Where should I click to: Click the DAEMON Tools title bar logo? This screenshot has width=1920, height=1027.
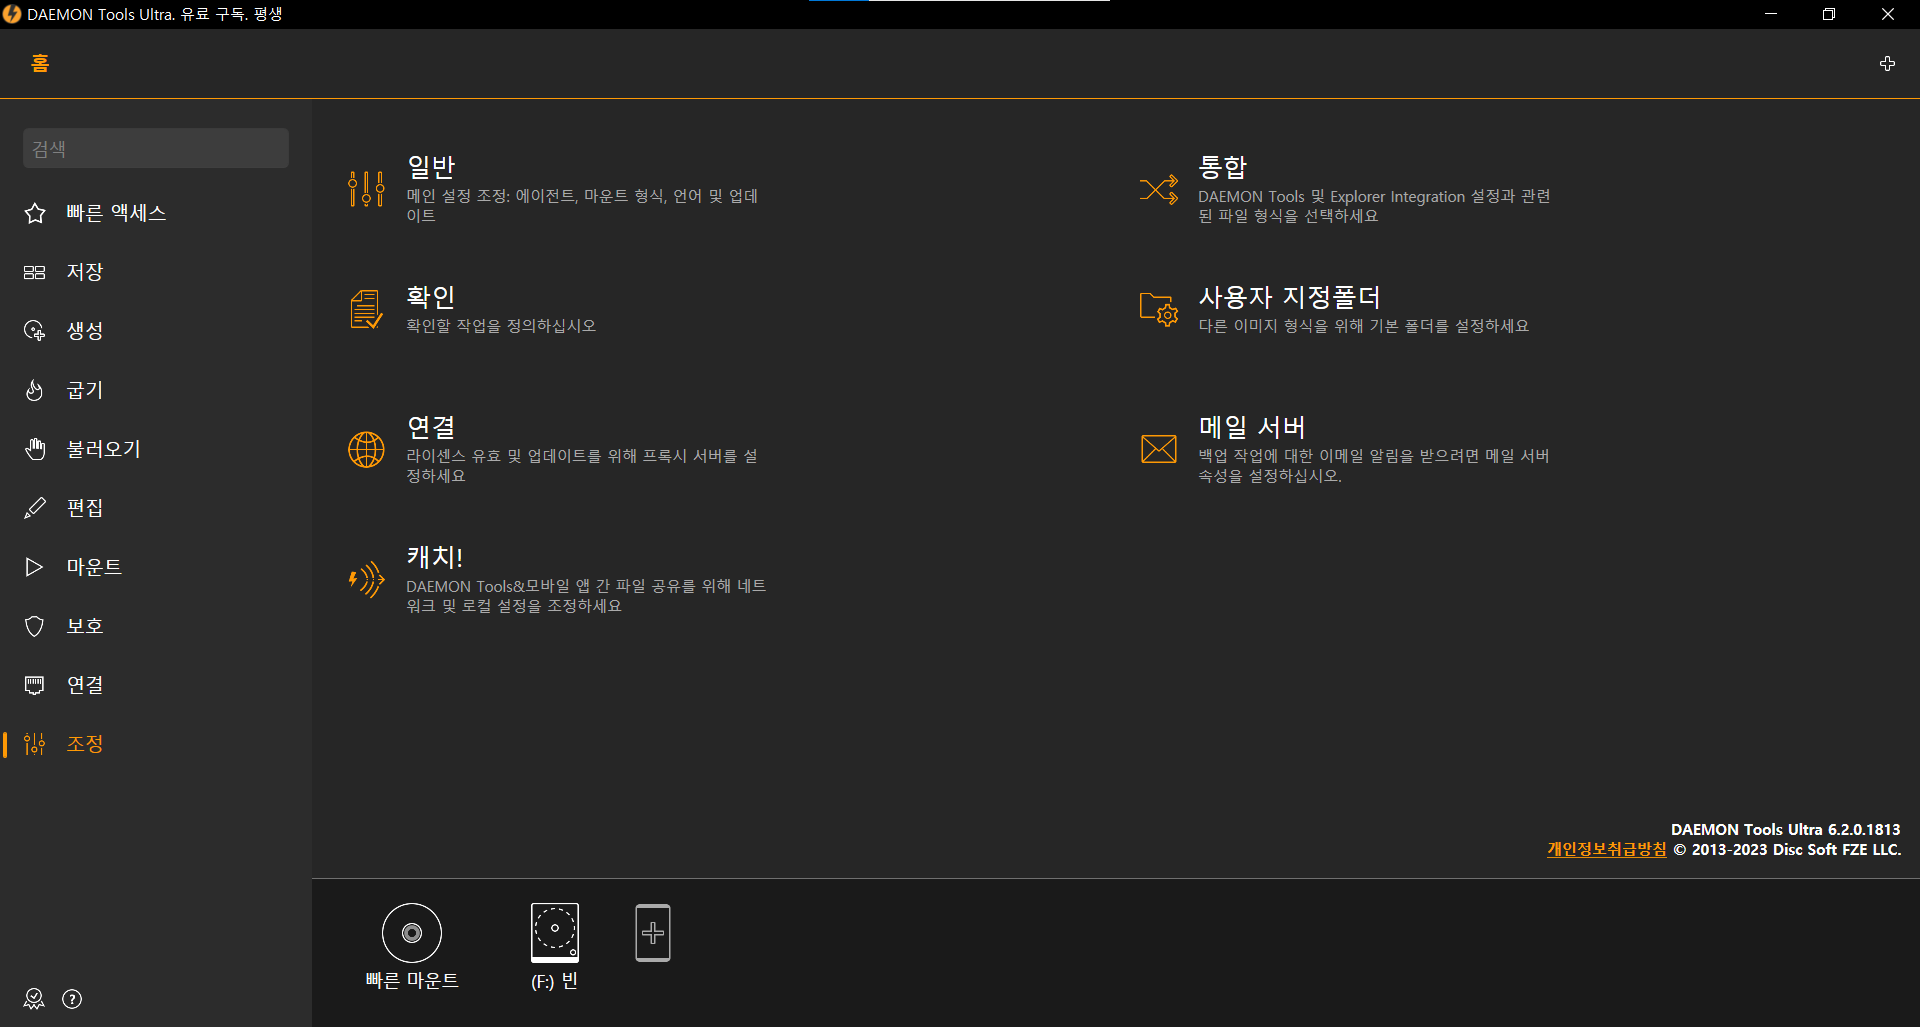(x=12, y=14)
